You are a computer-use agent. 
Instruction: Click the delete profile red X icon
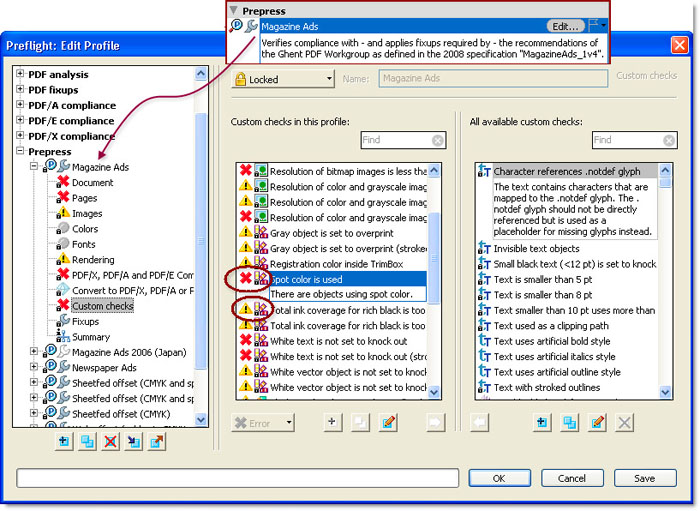click(x=111, y=441)
